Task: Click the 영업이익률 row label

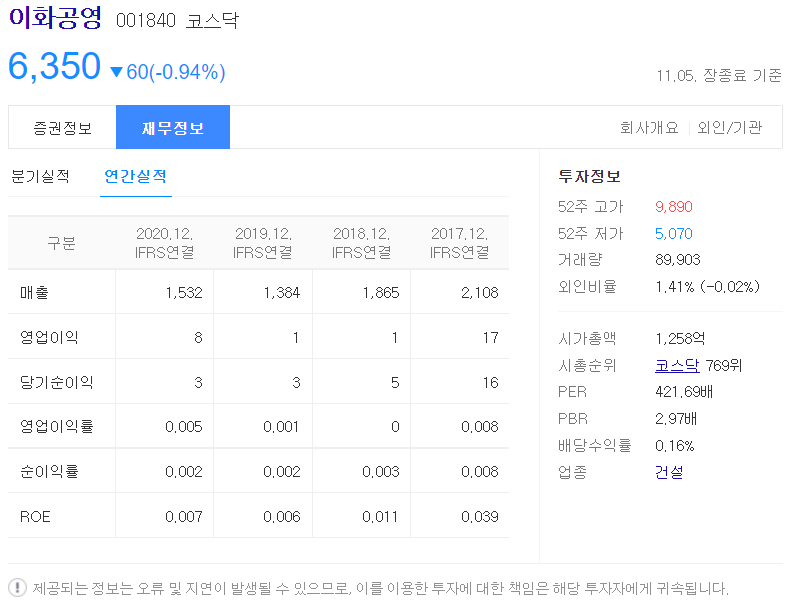Action: [56, 427]
